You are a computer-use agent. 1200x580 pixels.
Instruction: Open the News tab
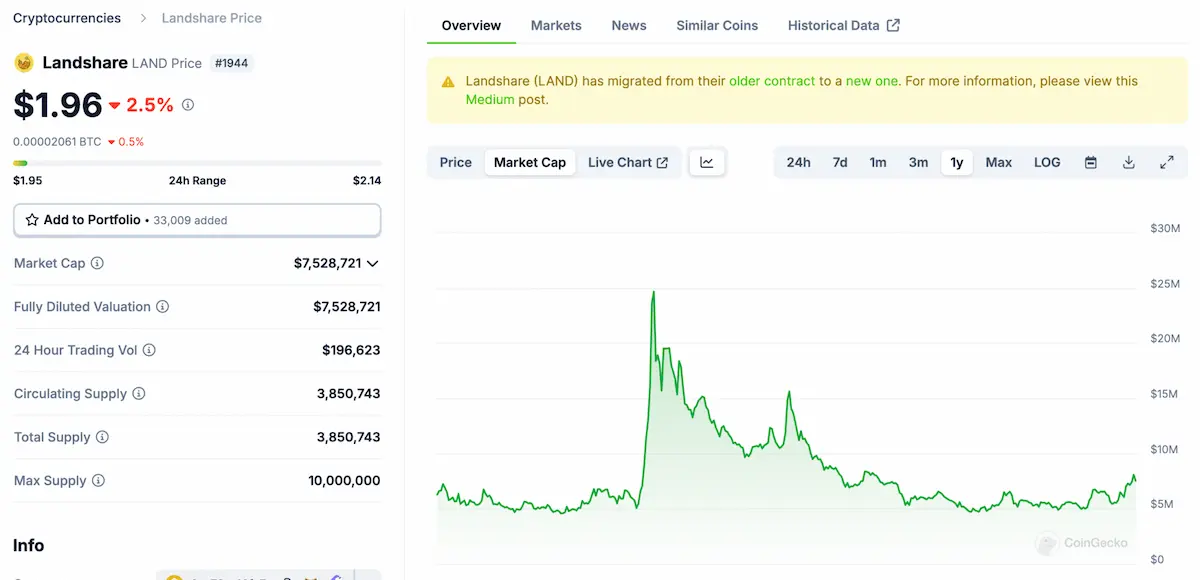click(x=629, y=25)
